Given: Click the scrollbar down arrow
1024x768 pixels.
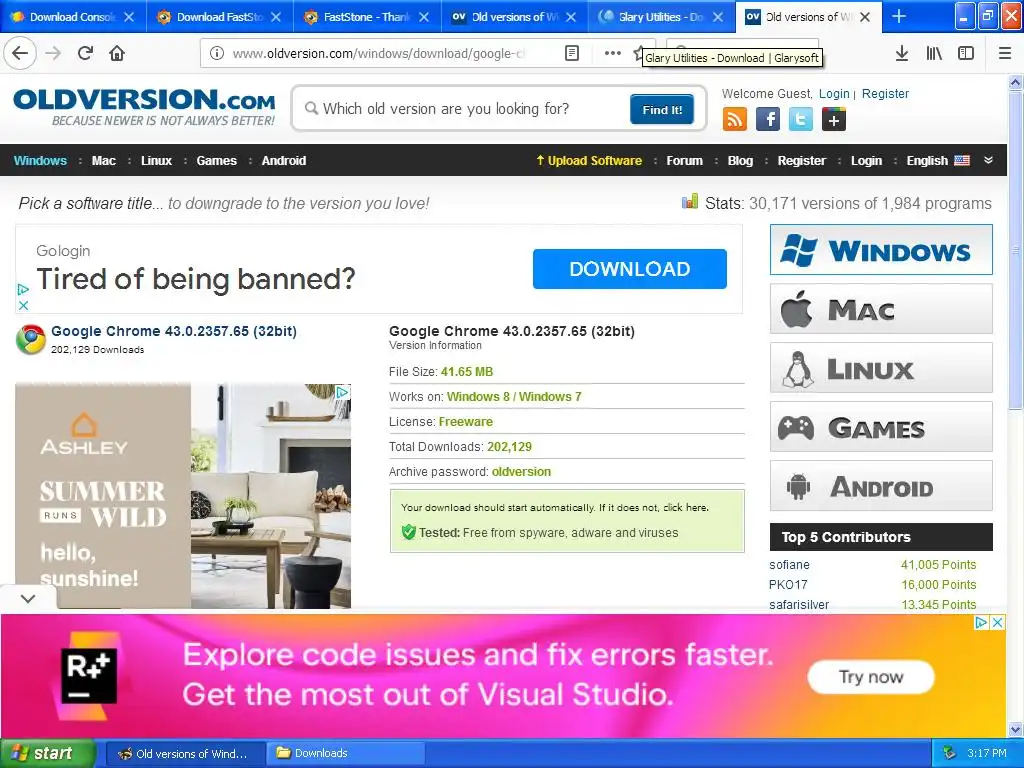Looking at the screenshot, I should coord(1016,729).
